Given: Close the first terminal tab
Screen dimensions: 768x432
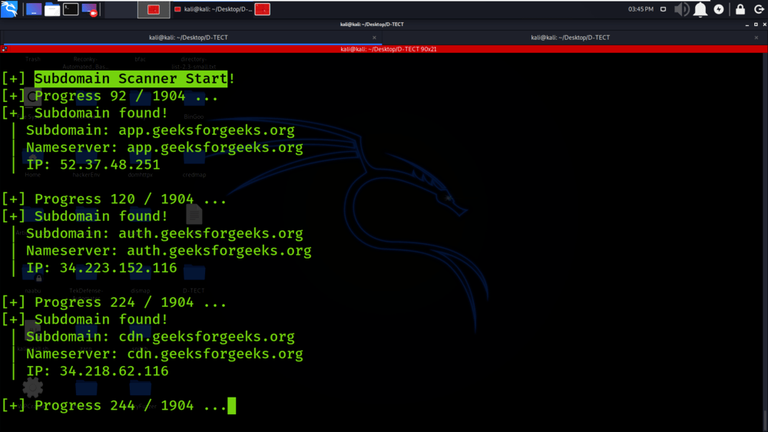Looking at the screenshot, I should (374, 38).
